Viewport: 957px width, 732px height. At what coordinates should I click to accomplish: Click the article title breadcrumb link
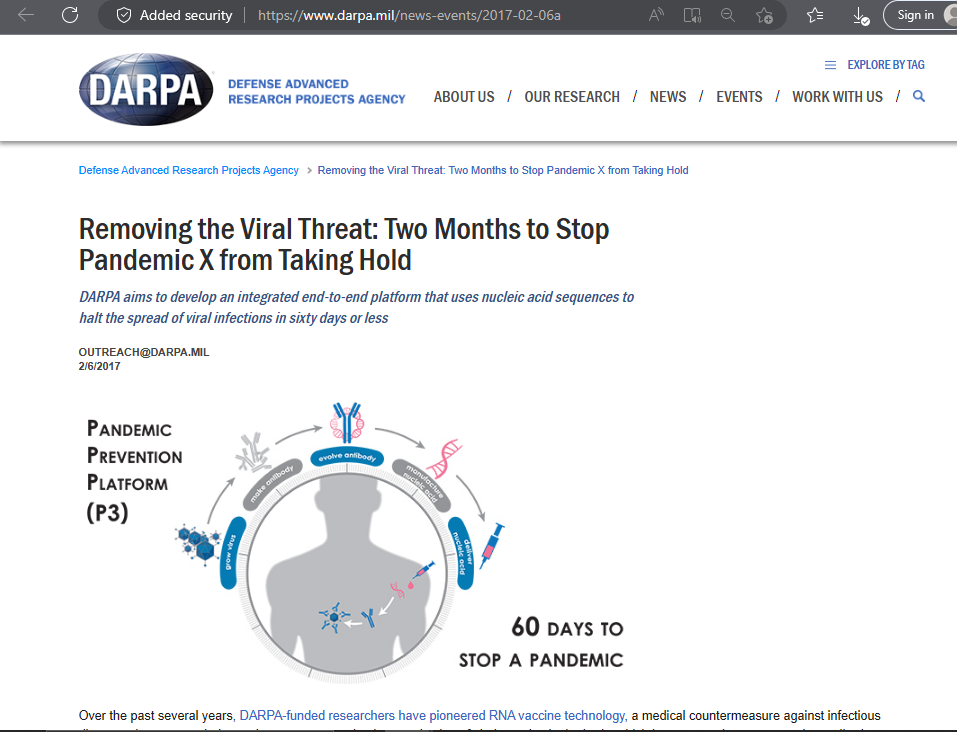503,170
